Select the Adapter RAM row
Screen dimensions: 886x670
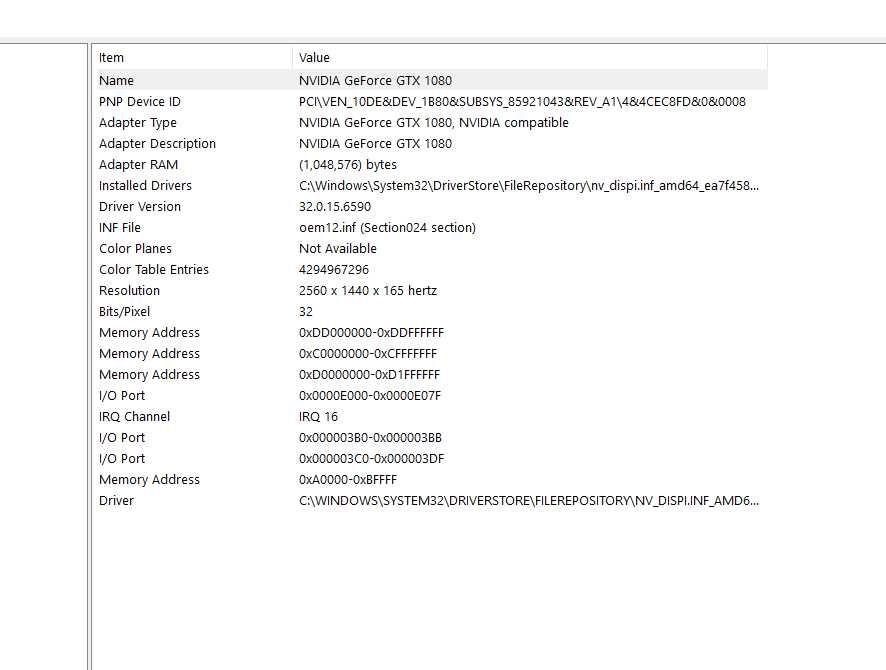(432, 164)
